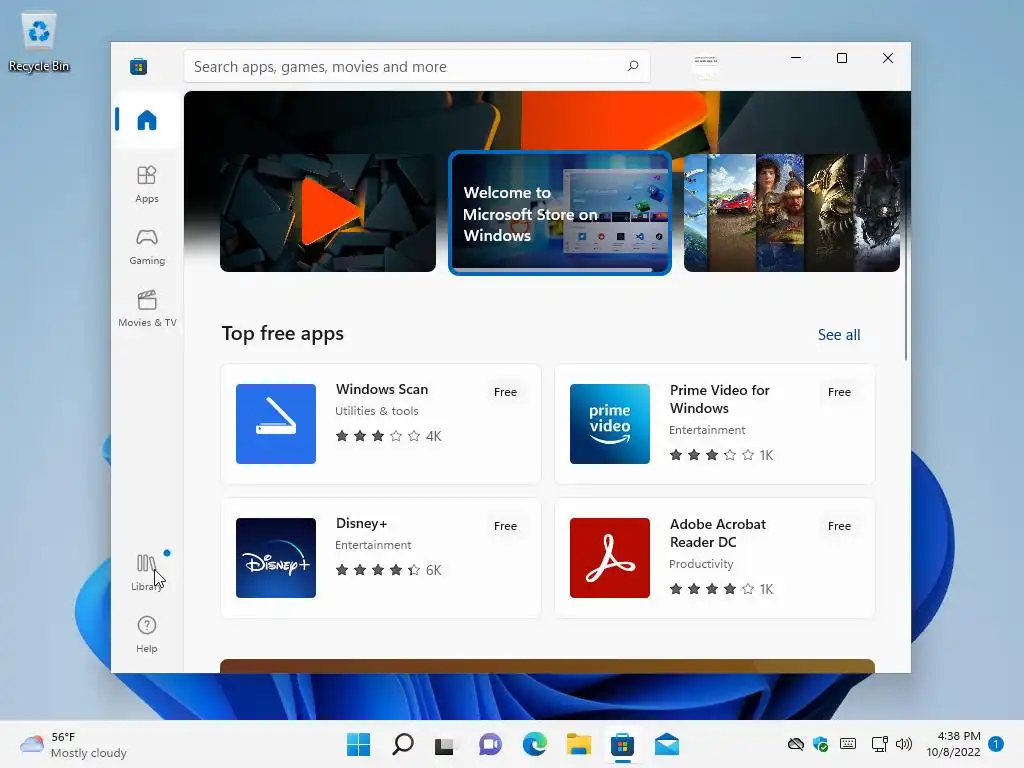Open Teams Chat from taskbar

pos(490,744)
